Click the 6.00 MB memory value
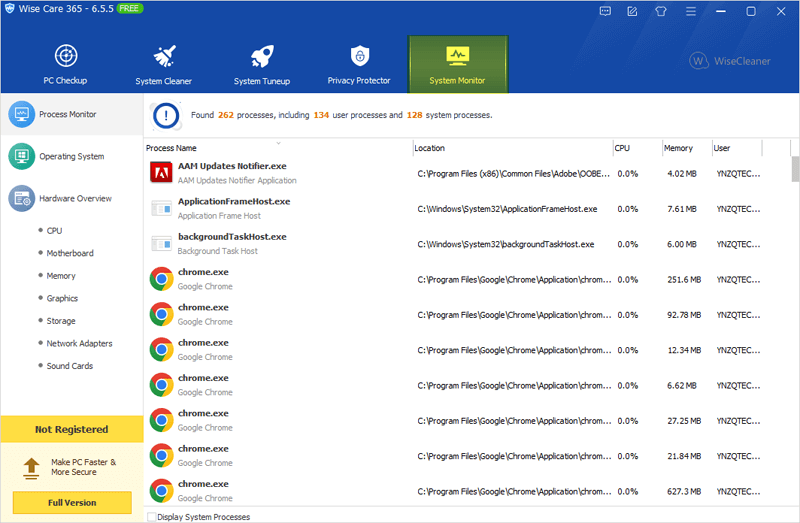The image size is (800, 523). click(682, 244)
